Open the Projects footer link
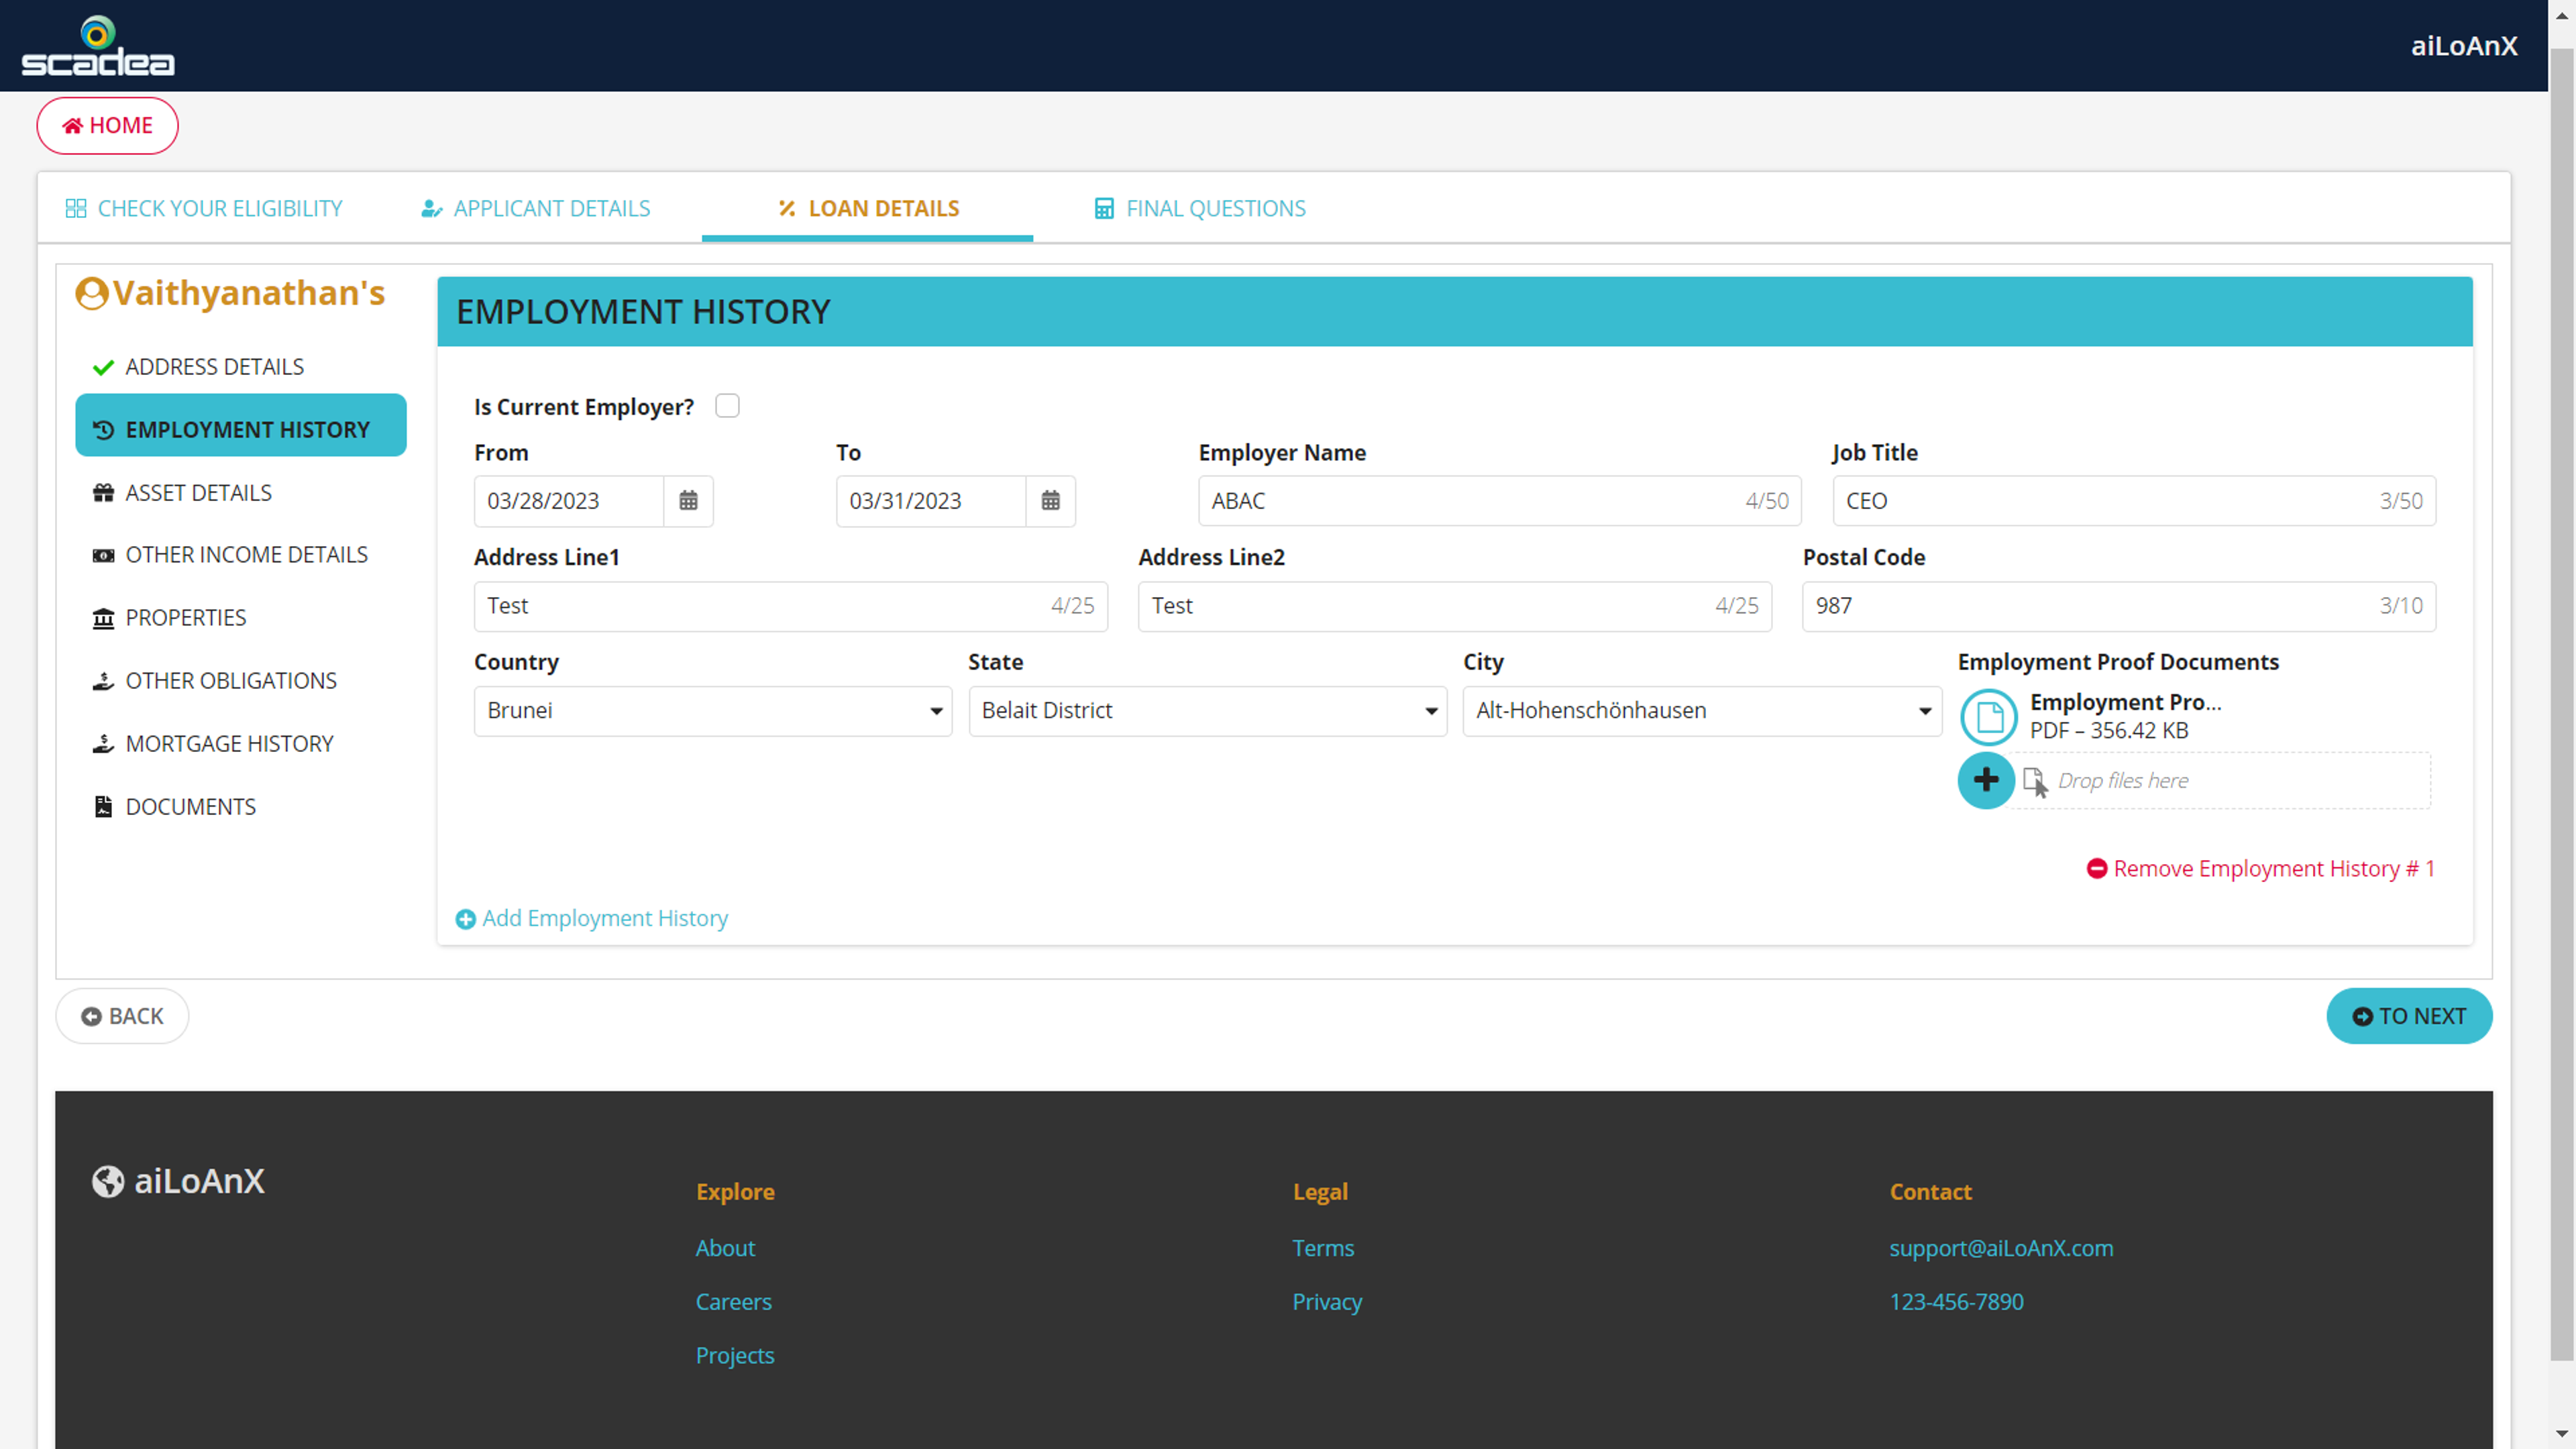The image size is (2576, 1449). [735, 1356]
